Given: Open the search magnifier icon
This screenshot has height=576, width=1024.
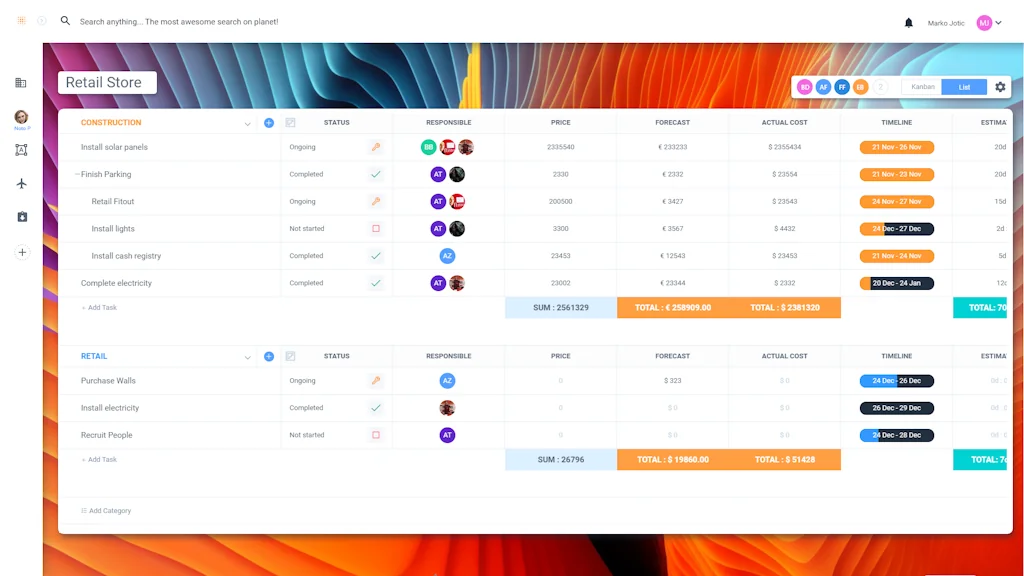Looking at the screenshot, I should (65, 20).
